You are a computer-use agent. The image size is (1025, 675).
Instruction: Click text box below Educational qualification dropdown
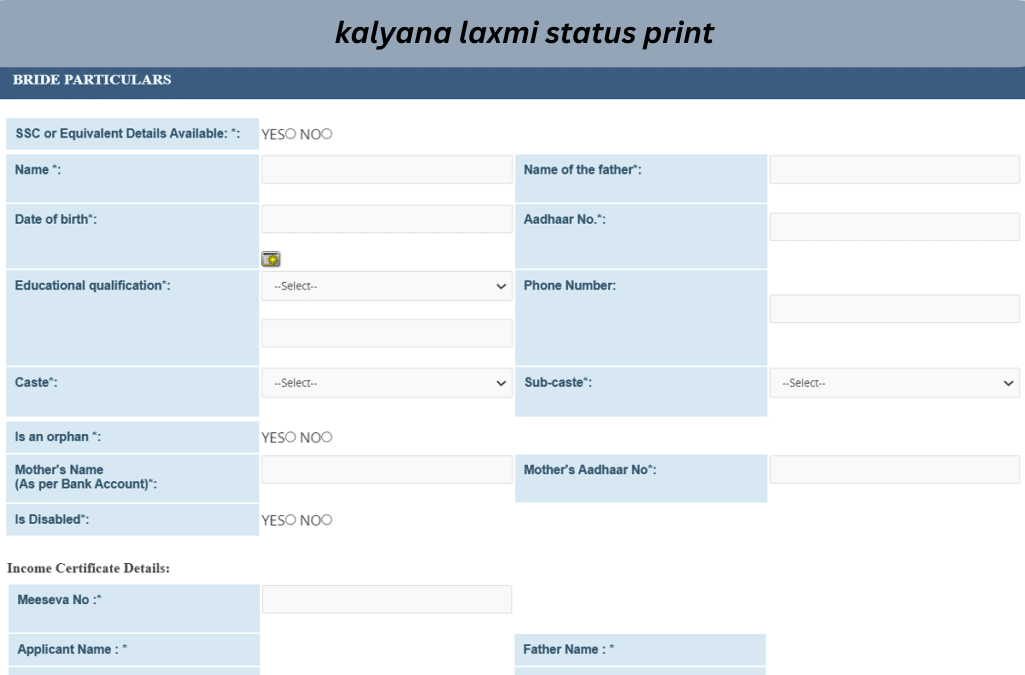click(x=386, y=333)
